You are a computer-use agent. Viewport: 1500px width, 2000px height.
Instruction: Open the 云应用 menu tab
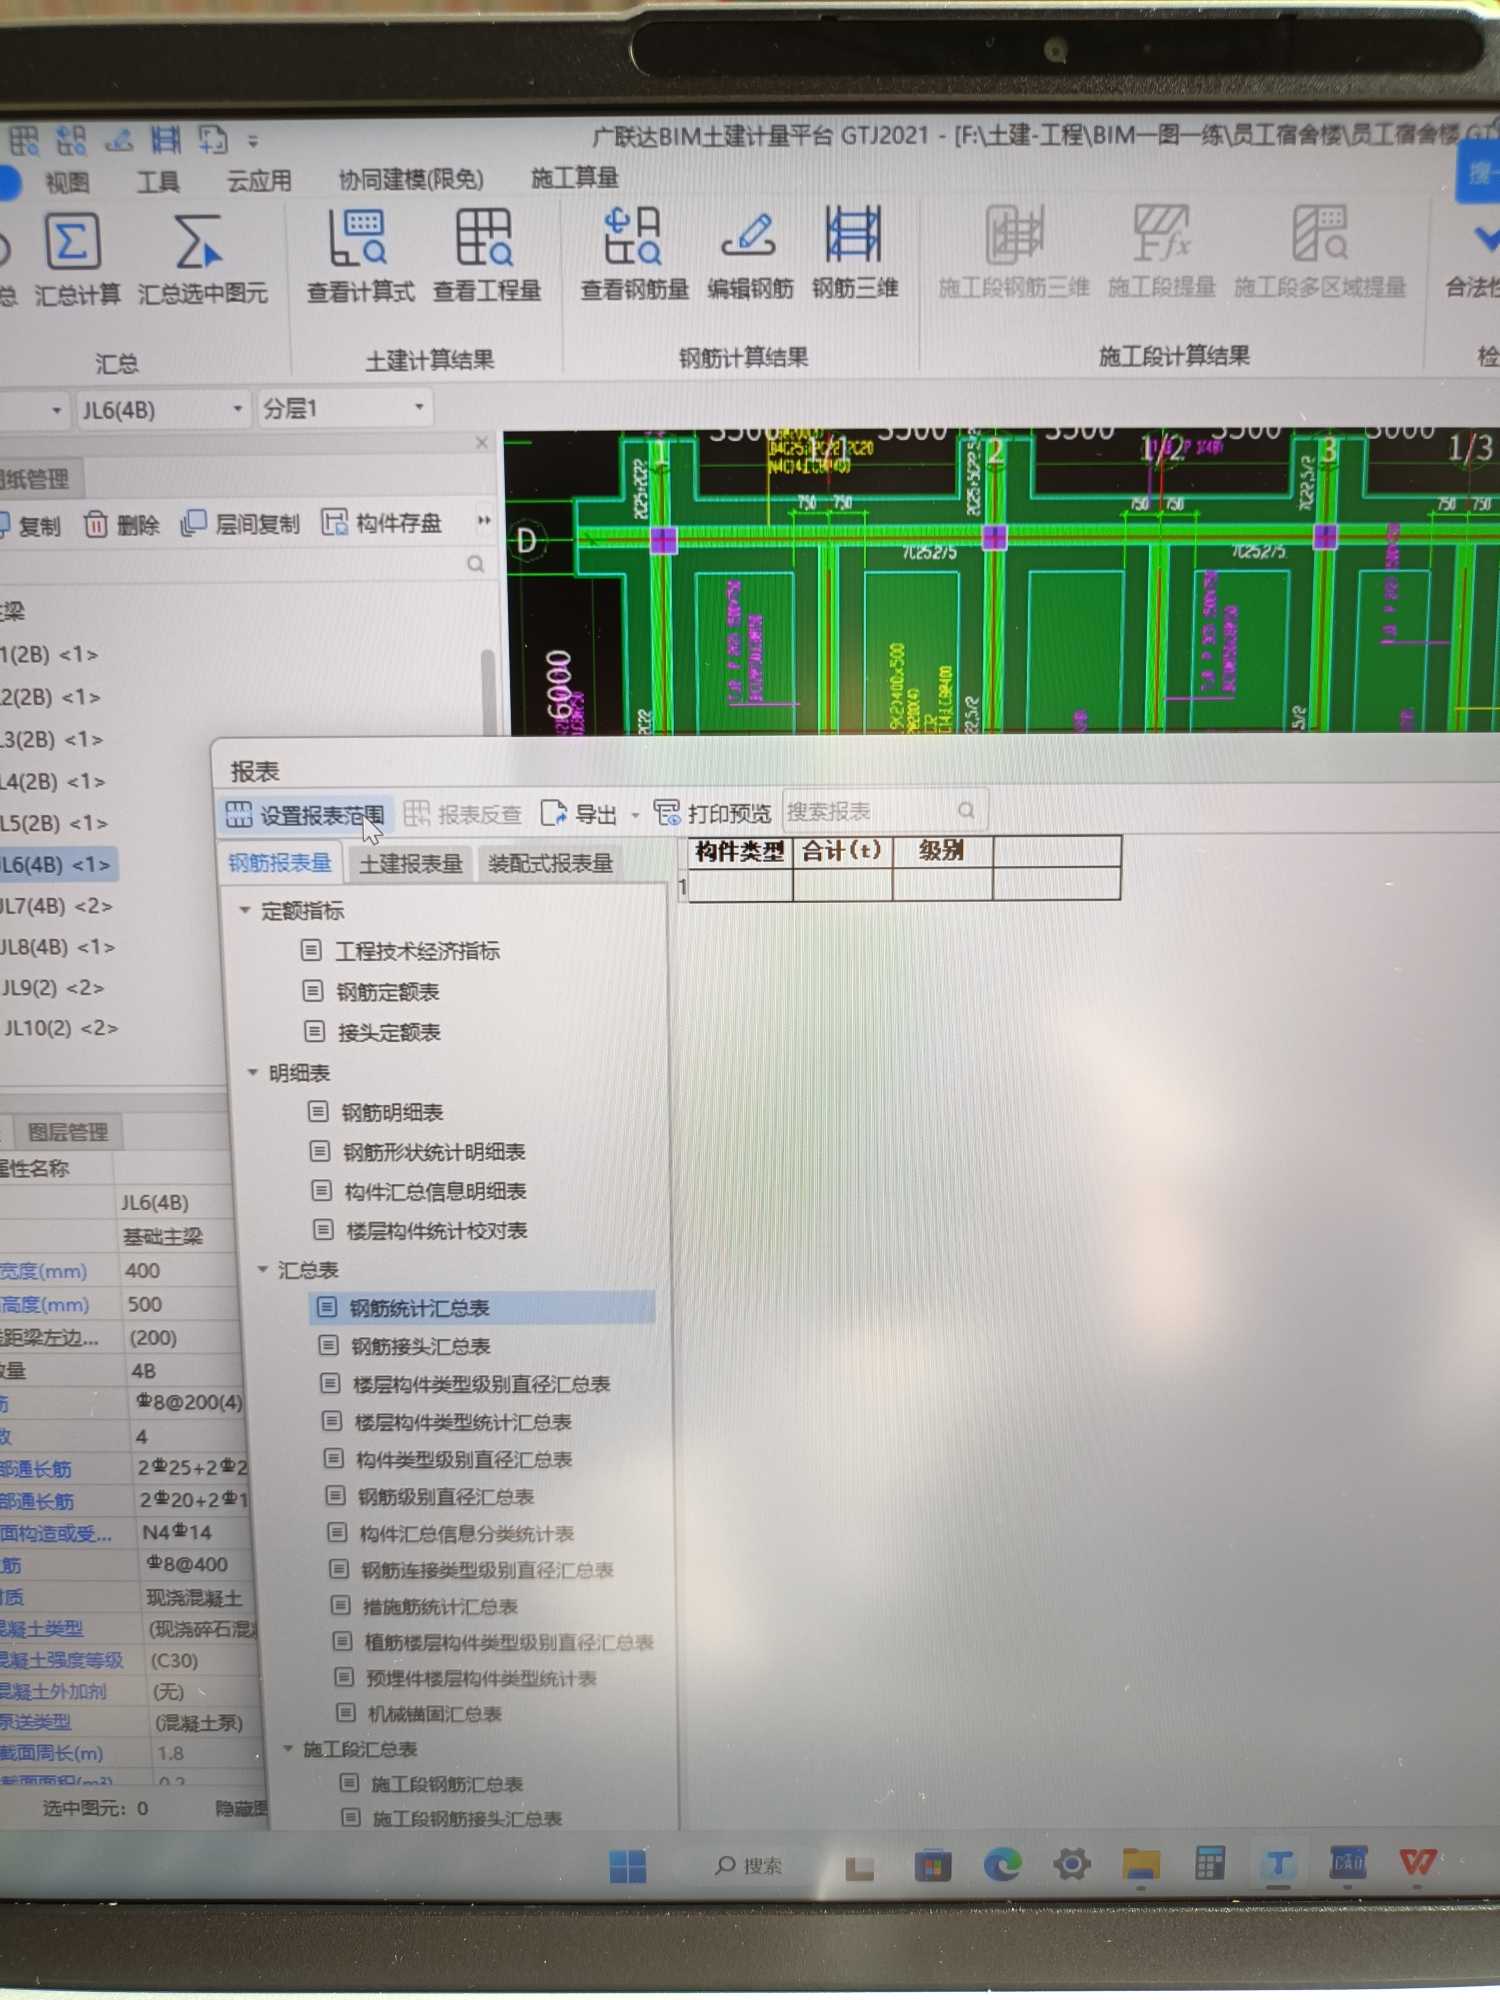pyautogui.click(x=259, y=180)
